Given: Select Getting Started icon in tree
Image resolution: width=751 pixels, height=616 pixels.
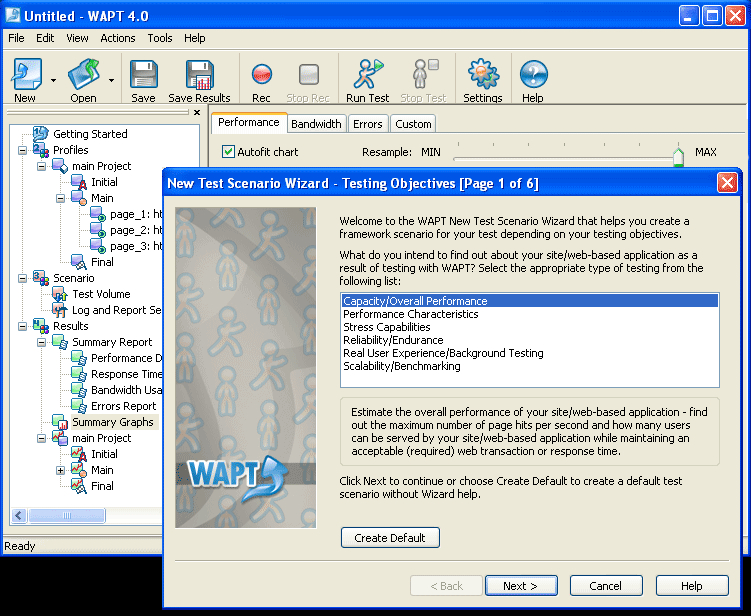Looking at the screenshot, I should click(41, 134).
